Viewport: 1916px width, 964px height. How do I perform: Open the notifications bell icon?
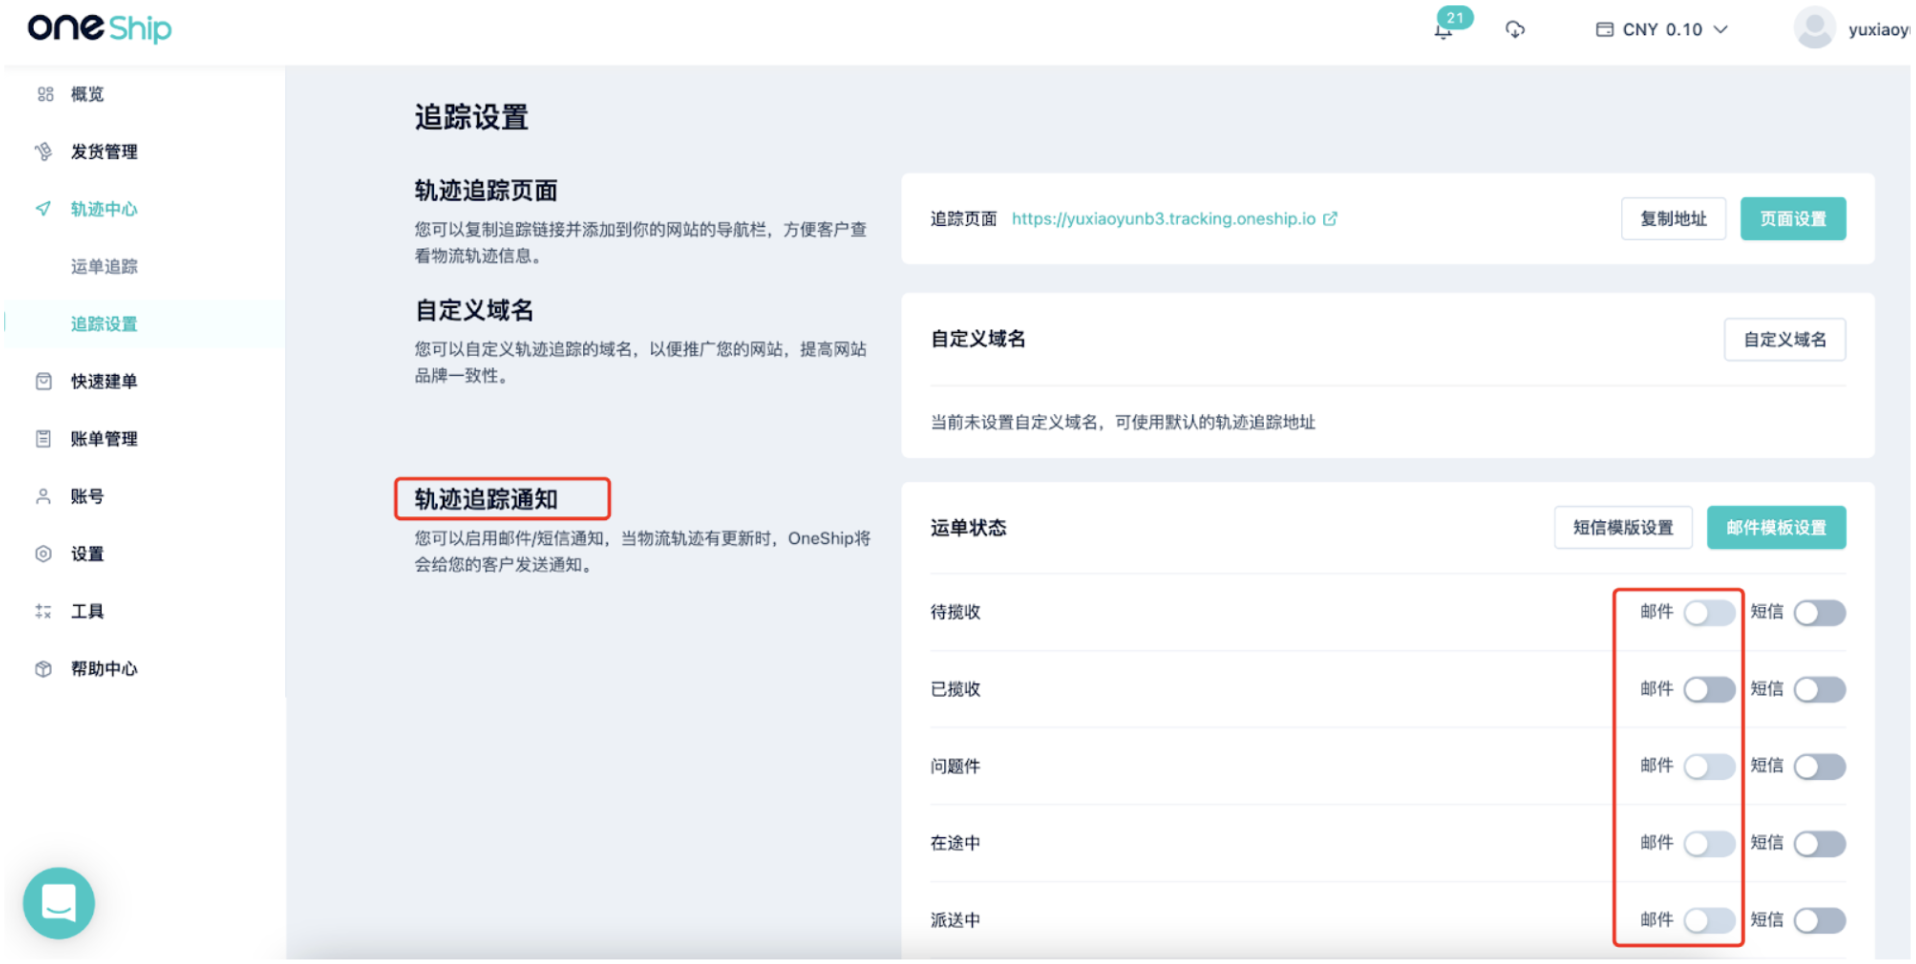coord(1443,30)
